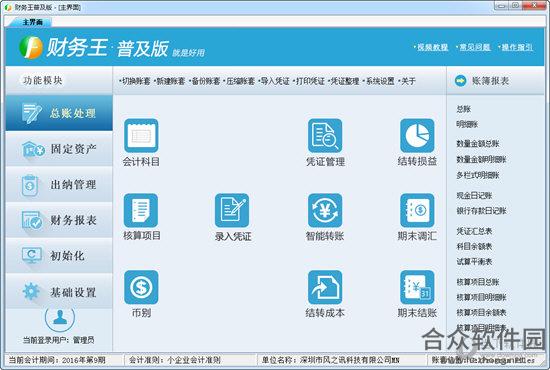Click 压缩账套 in the toolbar
Screen dimensions: 550x370
240,81
